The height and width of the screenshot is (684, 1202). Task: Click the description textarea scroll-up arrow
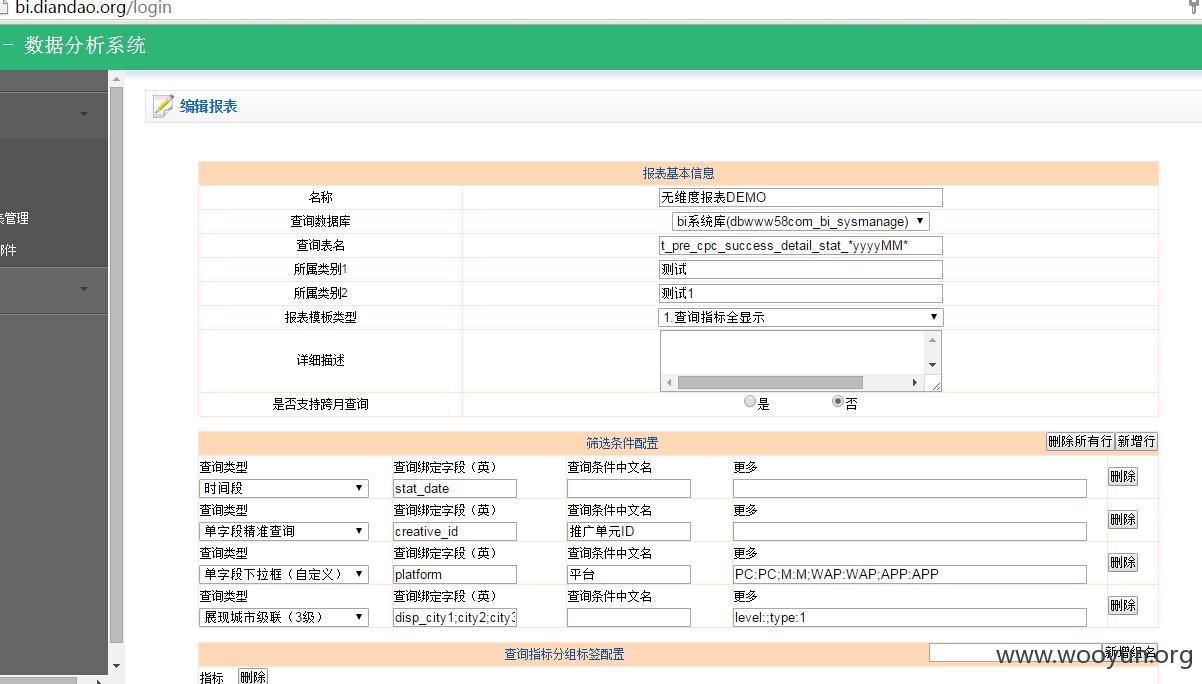point(933,339)
